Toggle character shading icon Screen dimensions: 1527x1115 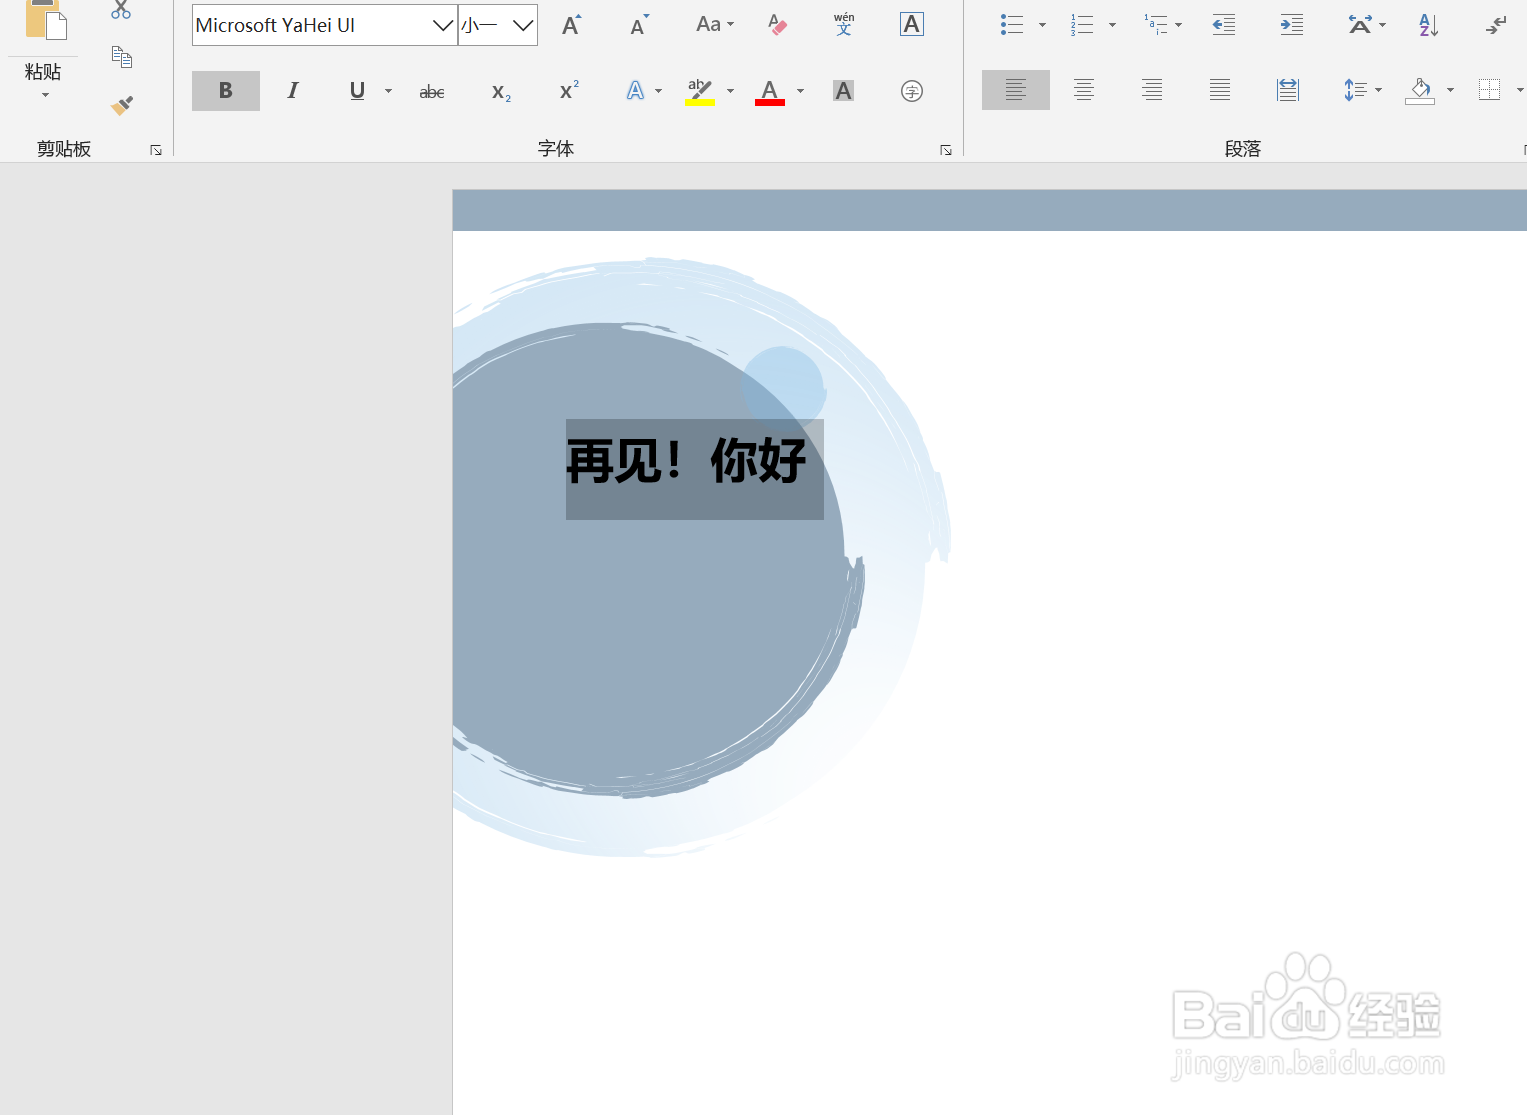coord(843,91)
